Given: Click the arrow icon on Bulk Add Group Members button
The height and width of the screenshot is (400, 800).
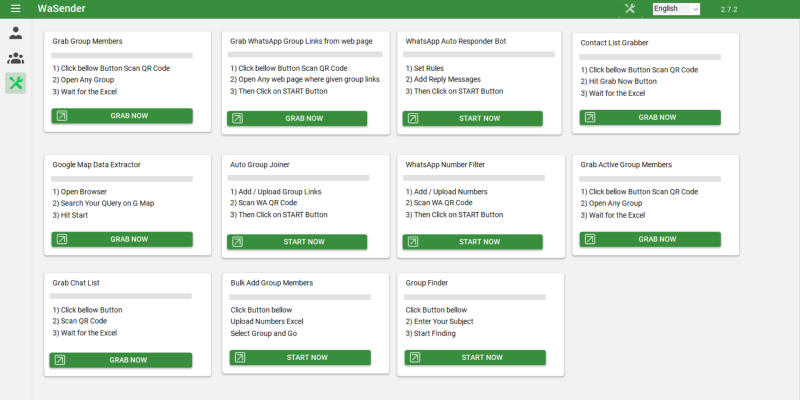Looking at the screenshot, I should pos(240,358).
